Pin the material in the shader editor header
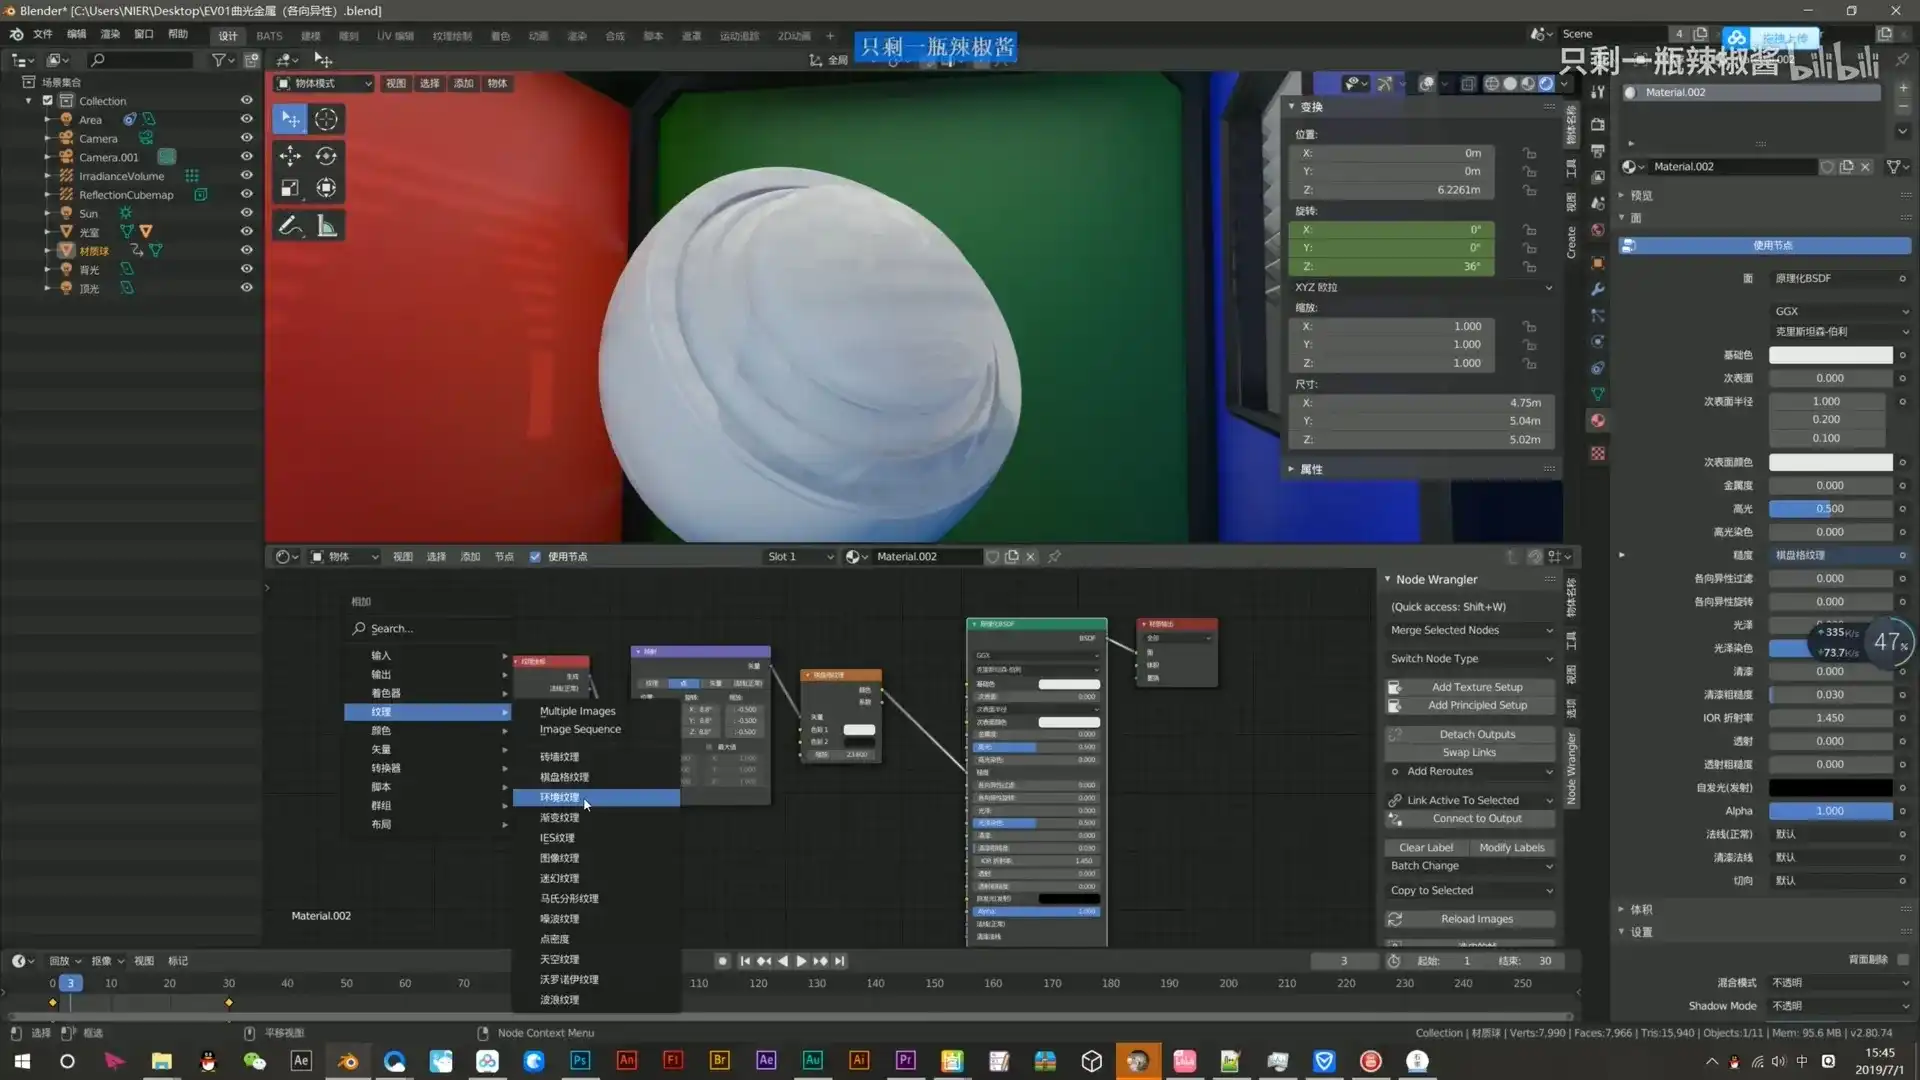 pyautogui.click(x=1053, y=557)
